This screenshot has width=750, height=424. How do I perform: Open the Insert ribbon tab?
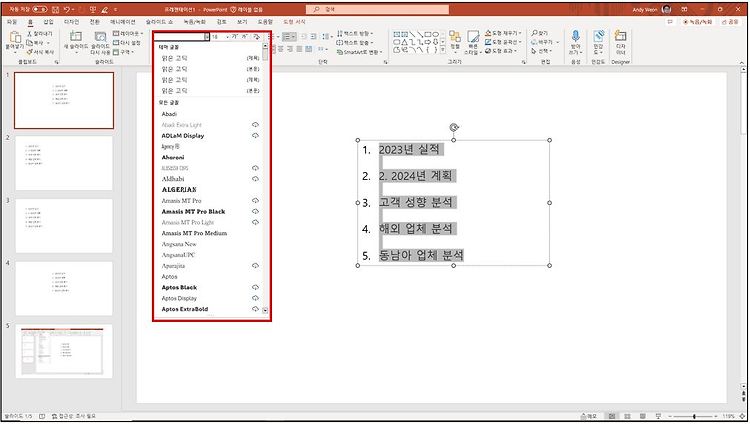point(48,22)
